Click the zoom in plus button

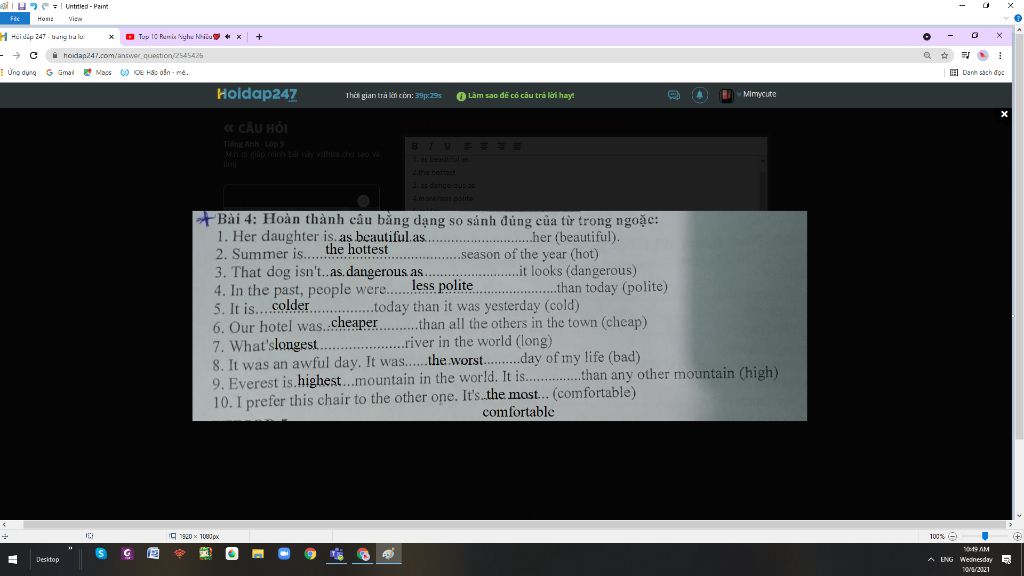[1017, 536]
